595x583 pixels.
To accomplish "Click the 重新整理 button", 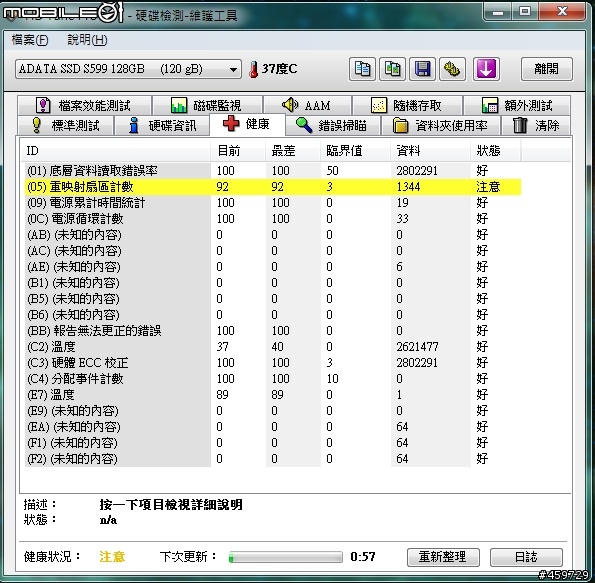I will [x=443, y=557].
